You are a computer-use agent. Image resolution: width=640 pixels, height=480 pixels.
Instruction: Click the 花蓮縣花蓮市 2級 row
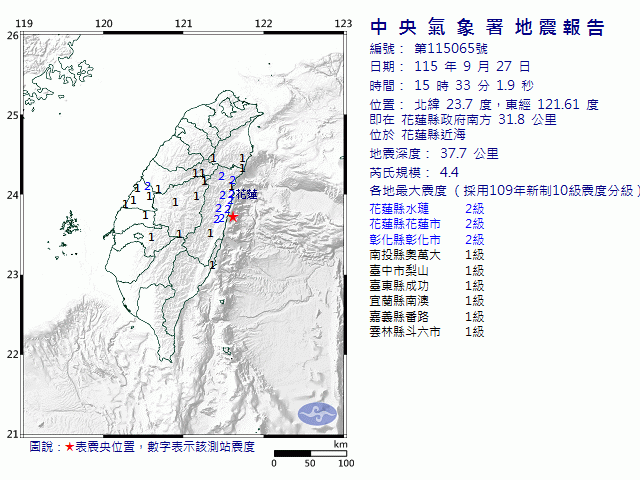(427, 224)
